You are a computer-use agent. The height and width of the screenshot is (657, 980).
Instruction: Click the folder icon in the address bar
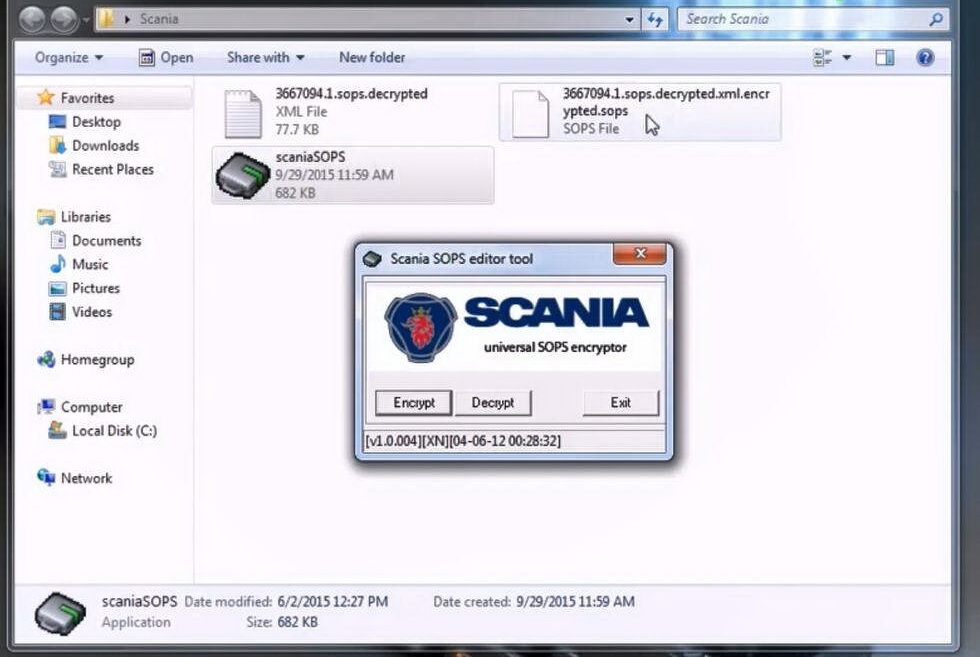[107, 19]
